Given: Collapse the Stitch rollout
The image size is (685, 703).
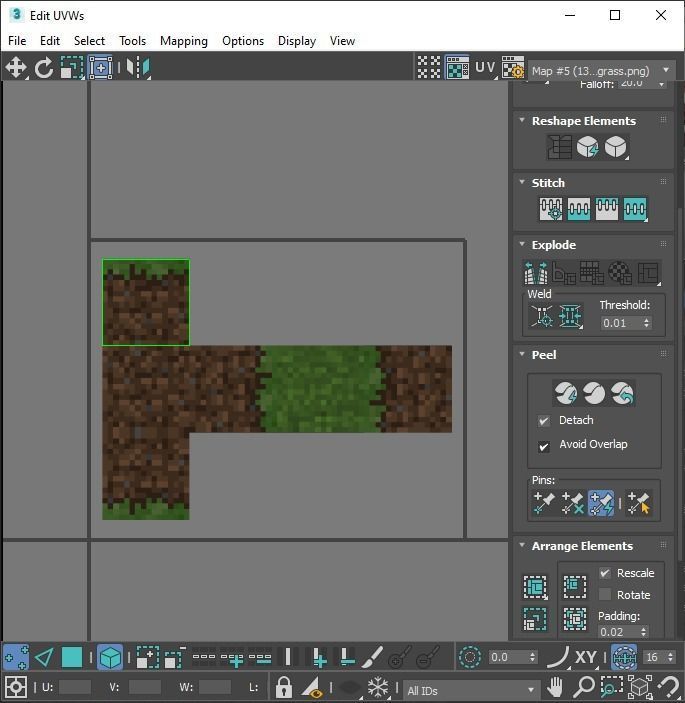Looking at the screenshot, I should click(x=522, y=182).
